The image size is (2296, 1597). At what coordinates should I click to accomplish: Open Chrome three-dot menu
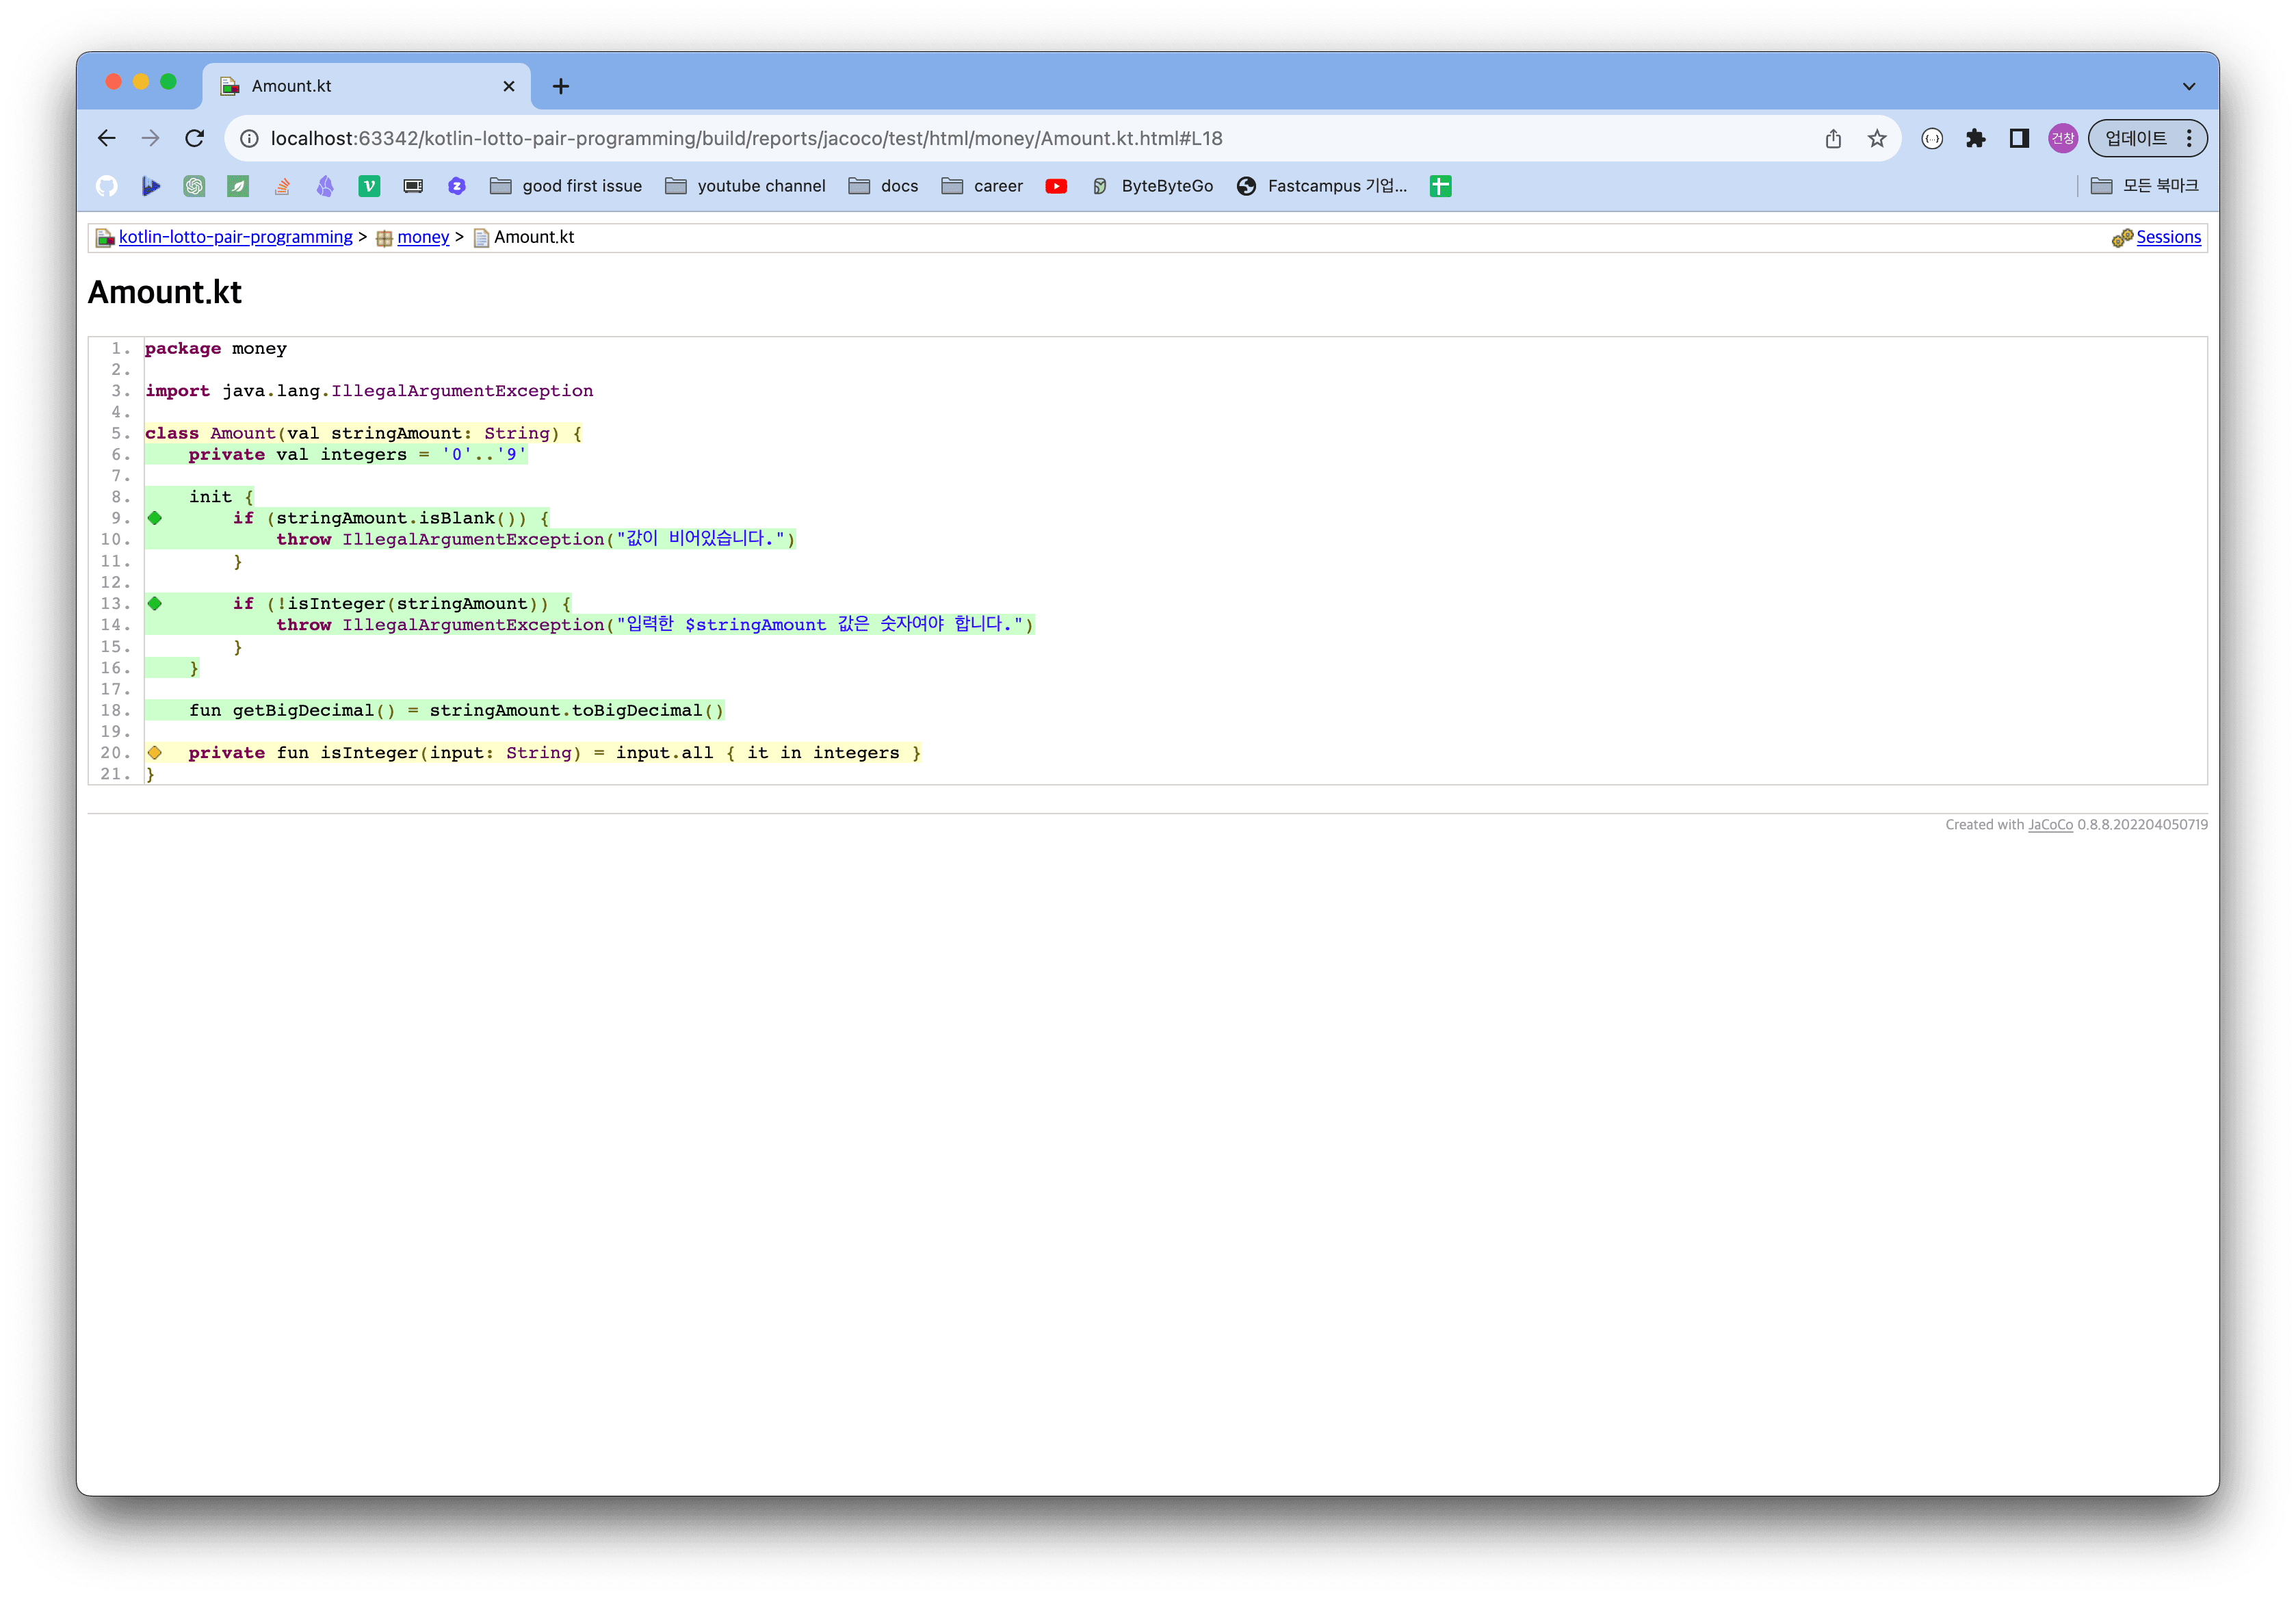tap(2190, 138)
